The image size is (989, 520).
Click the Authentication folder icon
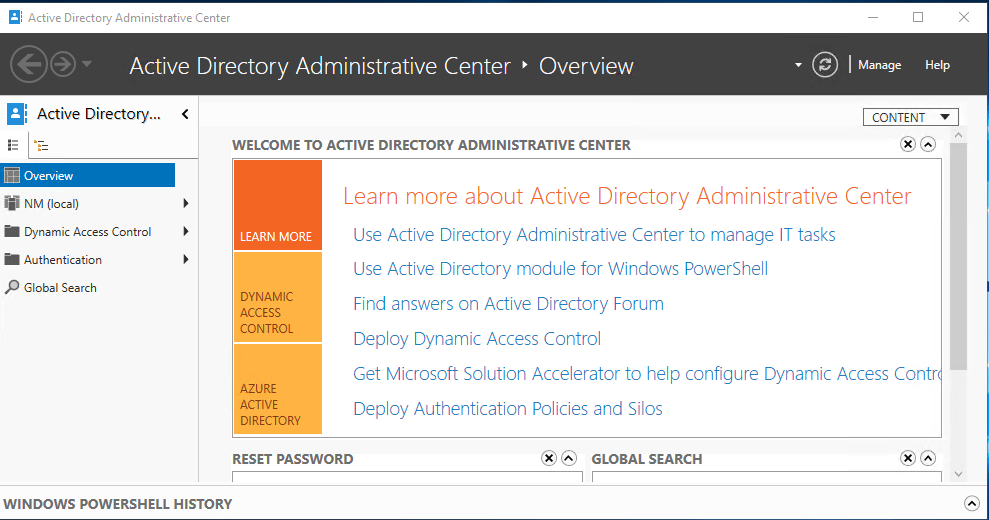tap(12, 259)
